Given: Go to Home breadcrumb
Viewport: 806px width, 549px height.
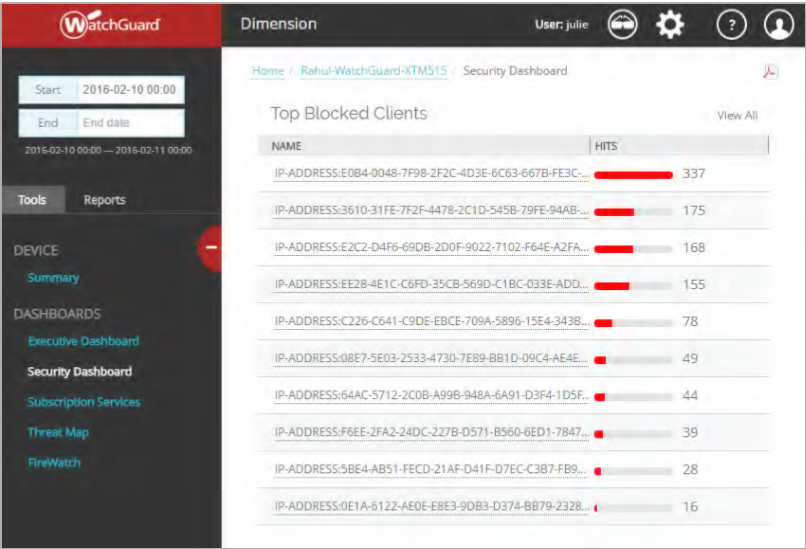Looking at the screenshot, I should coord(268,71).
